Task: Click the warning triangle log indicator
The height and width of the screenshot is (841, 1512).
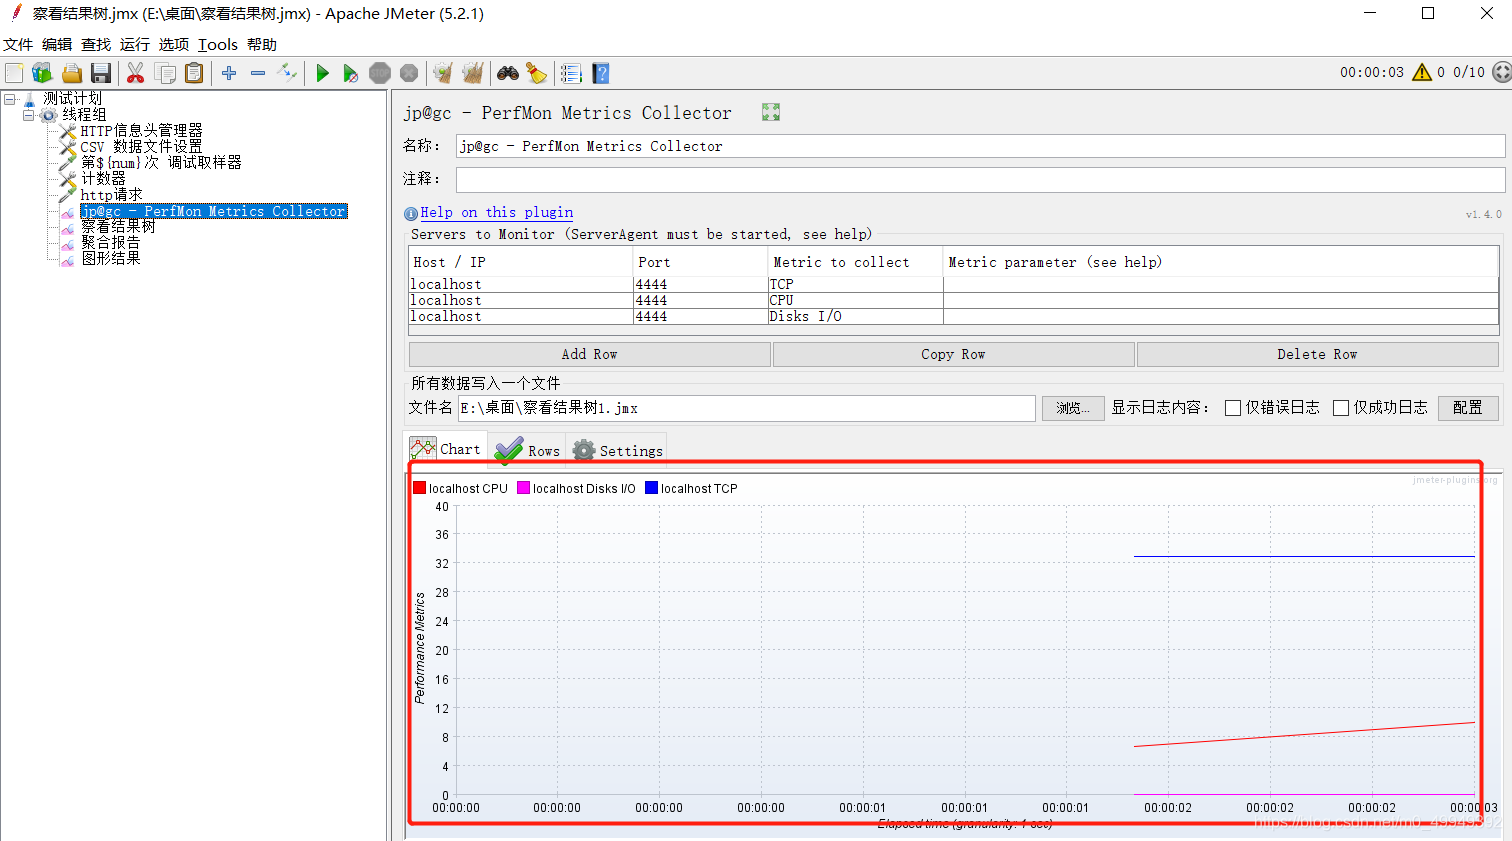Action: [x=1422, y=72]
